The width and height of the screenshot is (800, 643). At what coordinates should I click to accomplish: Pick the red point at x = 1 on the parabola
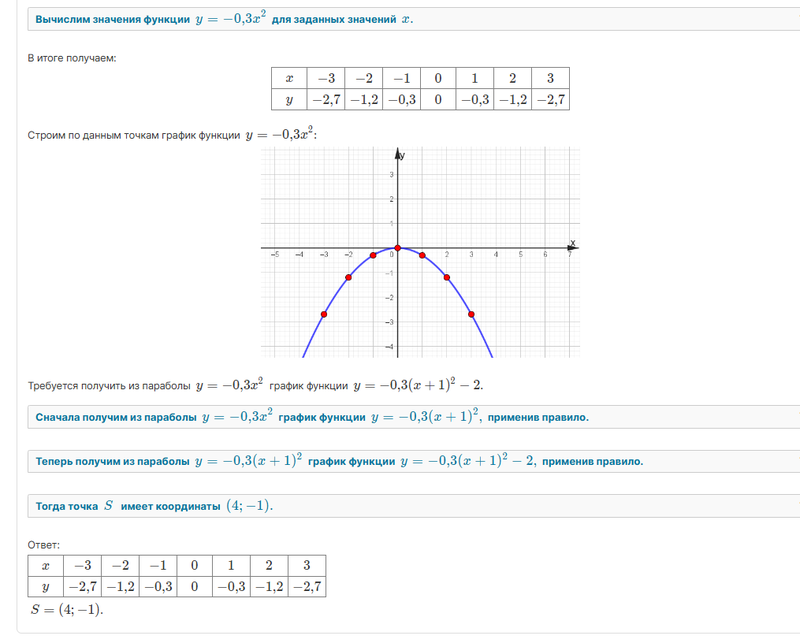pos(422,256)
